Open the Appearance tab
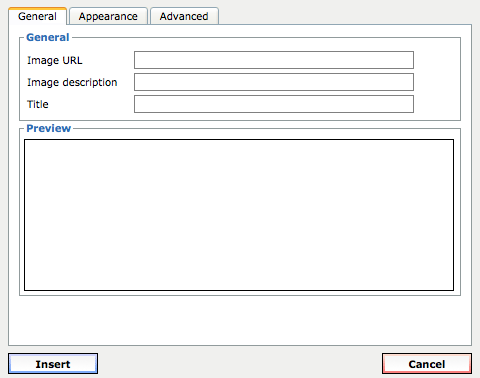The height and width of the screenshot is (378, 480). [108, 16]
